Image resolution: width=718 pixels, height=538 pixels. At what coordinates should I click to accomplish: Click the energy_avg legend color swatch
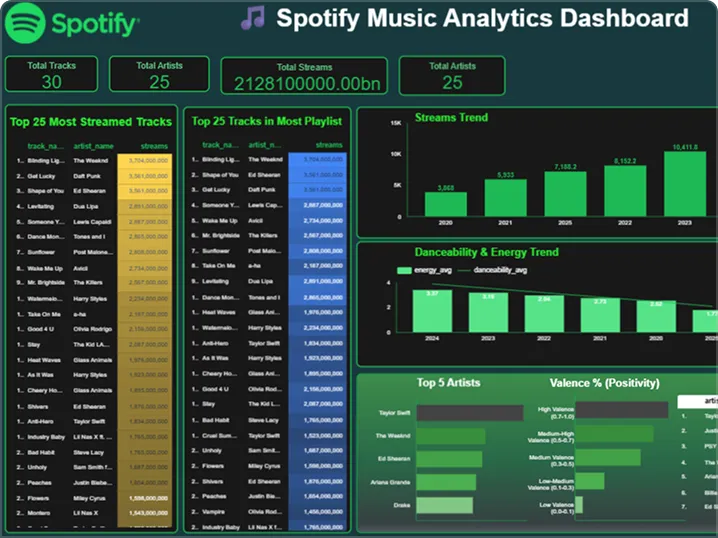click(404, 270)
